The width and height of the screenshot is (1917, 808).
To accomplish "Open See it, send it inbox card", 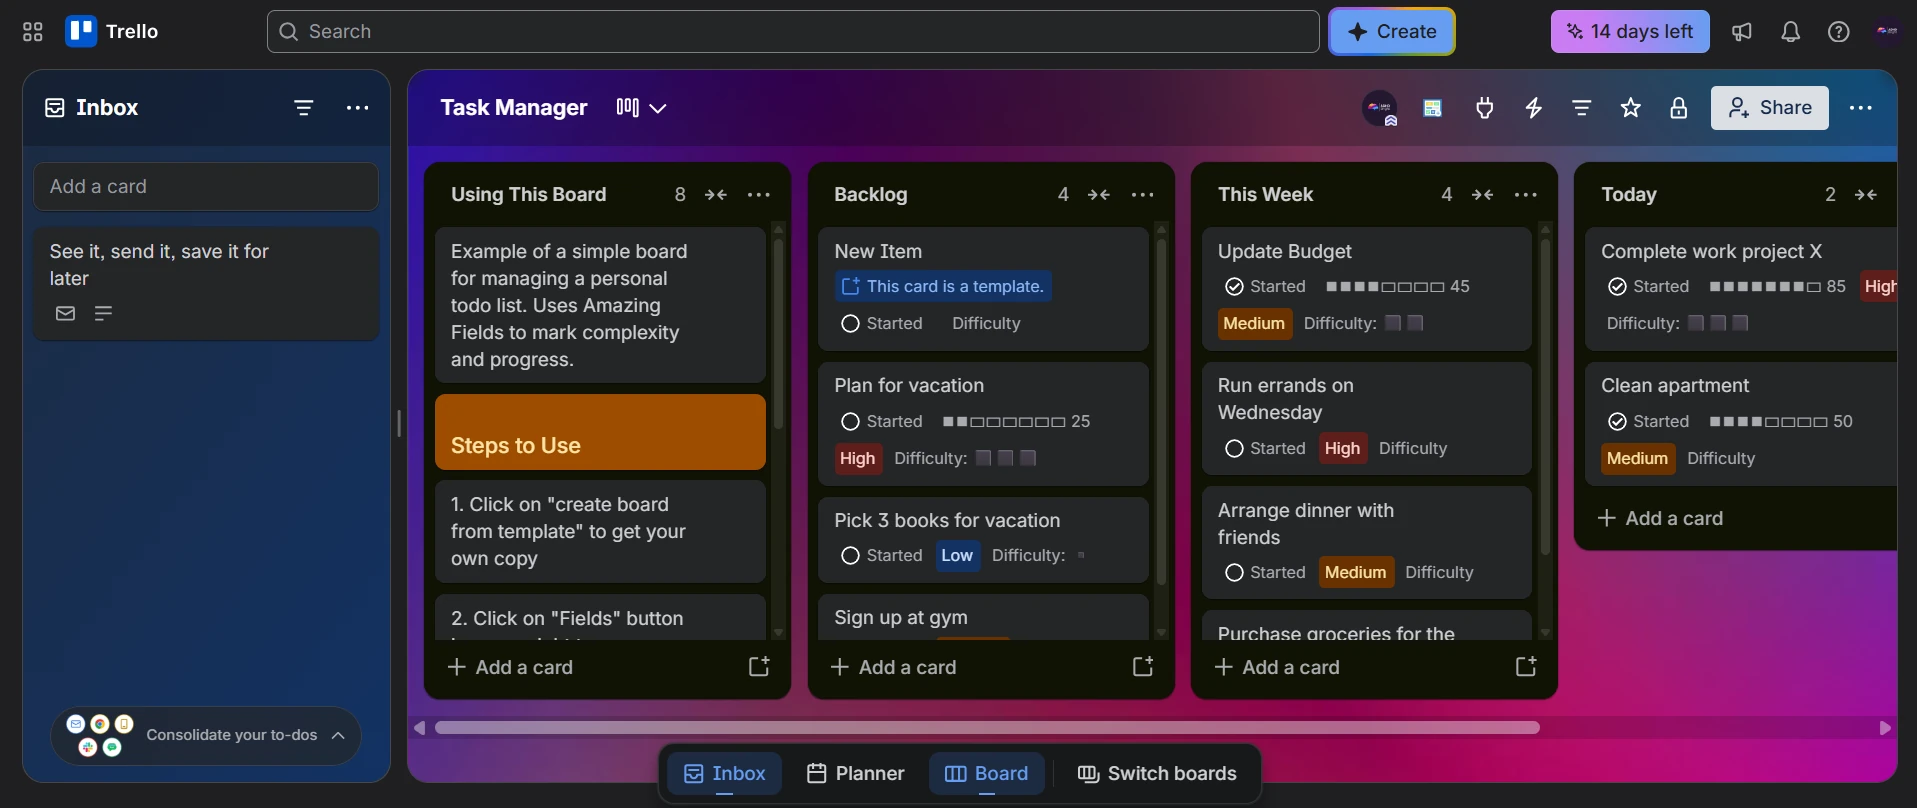I will point(206,284).
